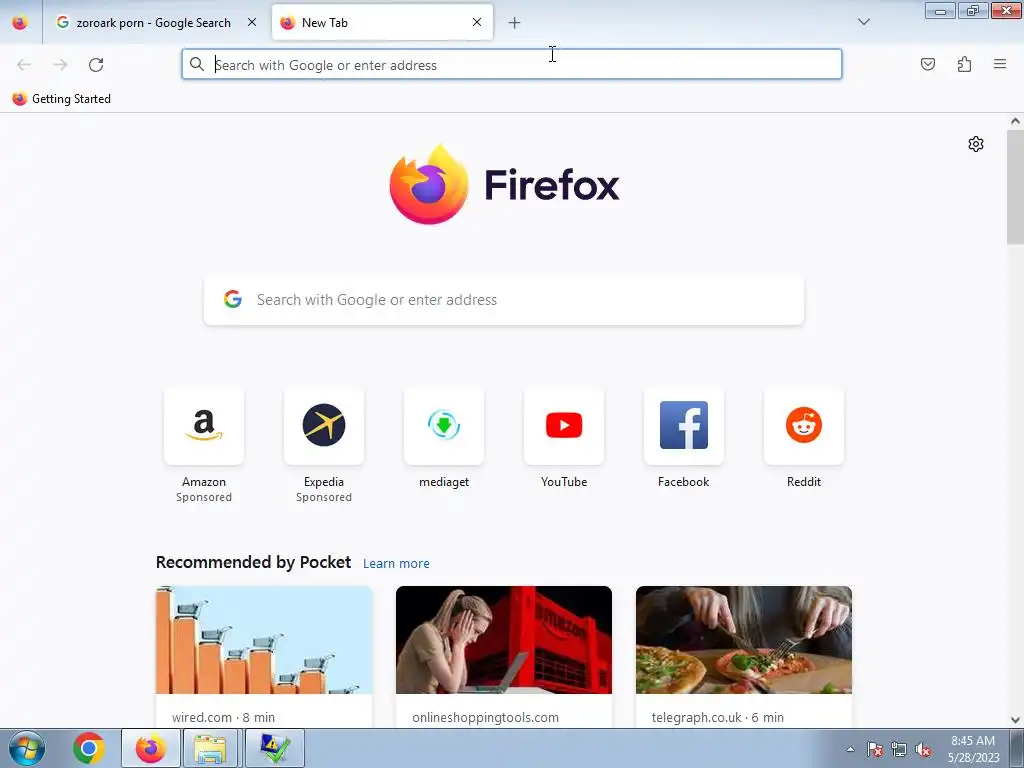Image resolution: width=1024 pixels, height=768 pixels.
Task: Click the scrollbar down arrow
Action: (x=1015, y=720)
